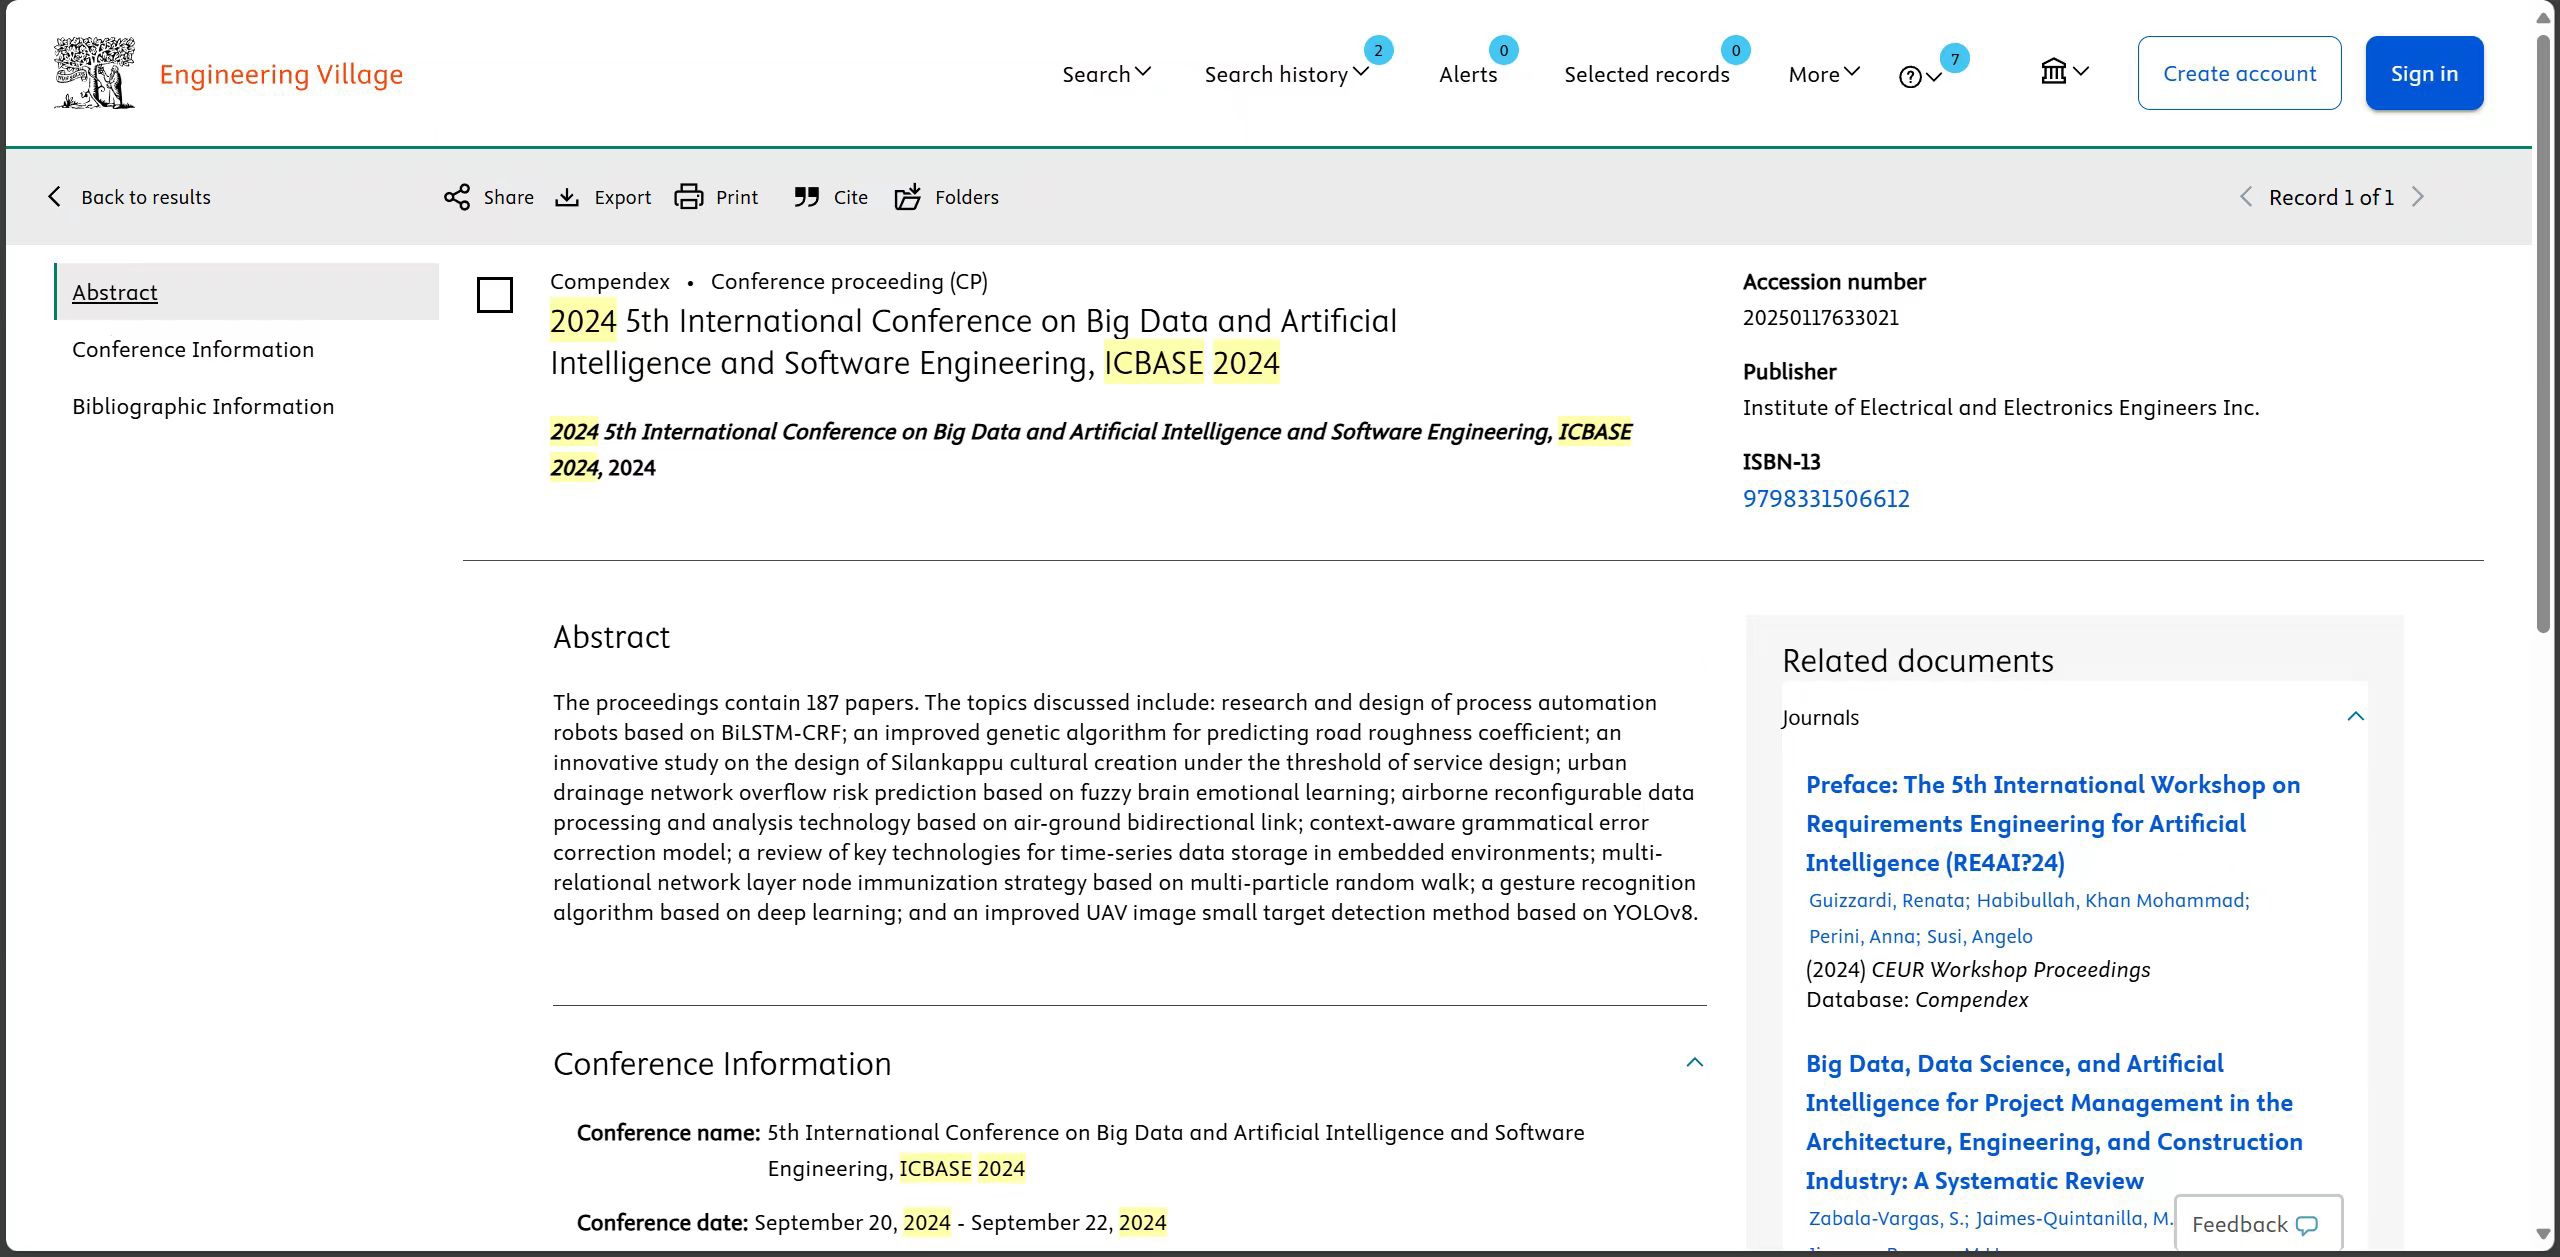The height and width of the screenshot is (1257, 2560).
Task: Select the Abstract sidebar tab
Action: 247,292
